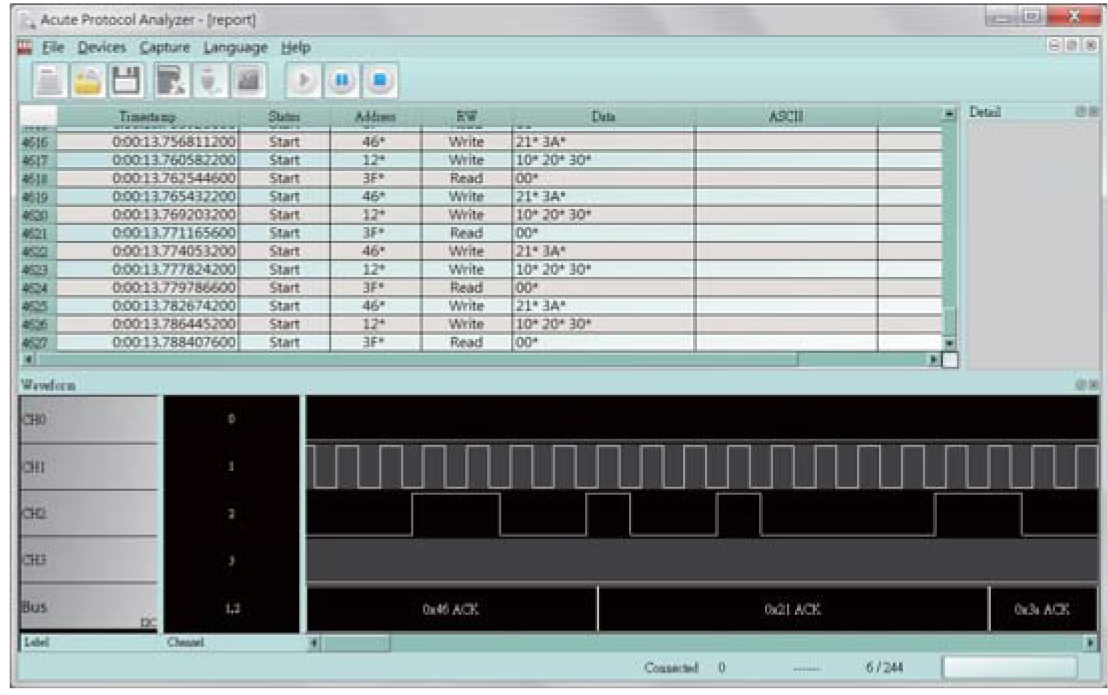The image size is (1108, 695).
Task: Click the 0x46 ACK bus segment
Action: (x=452, y=609)
